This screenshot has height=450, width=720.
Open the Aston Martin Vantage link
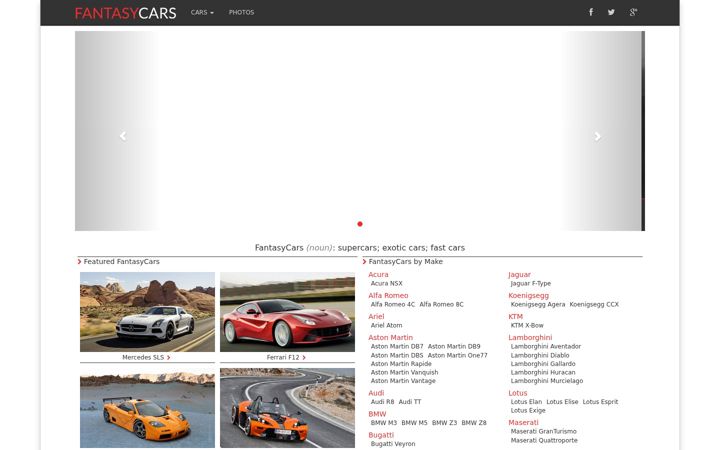[x=403, y=381]
